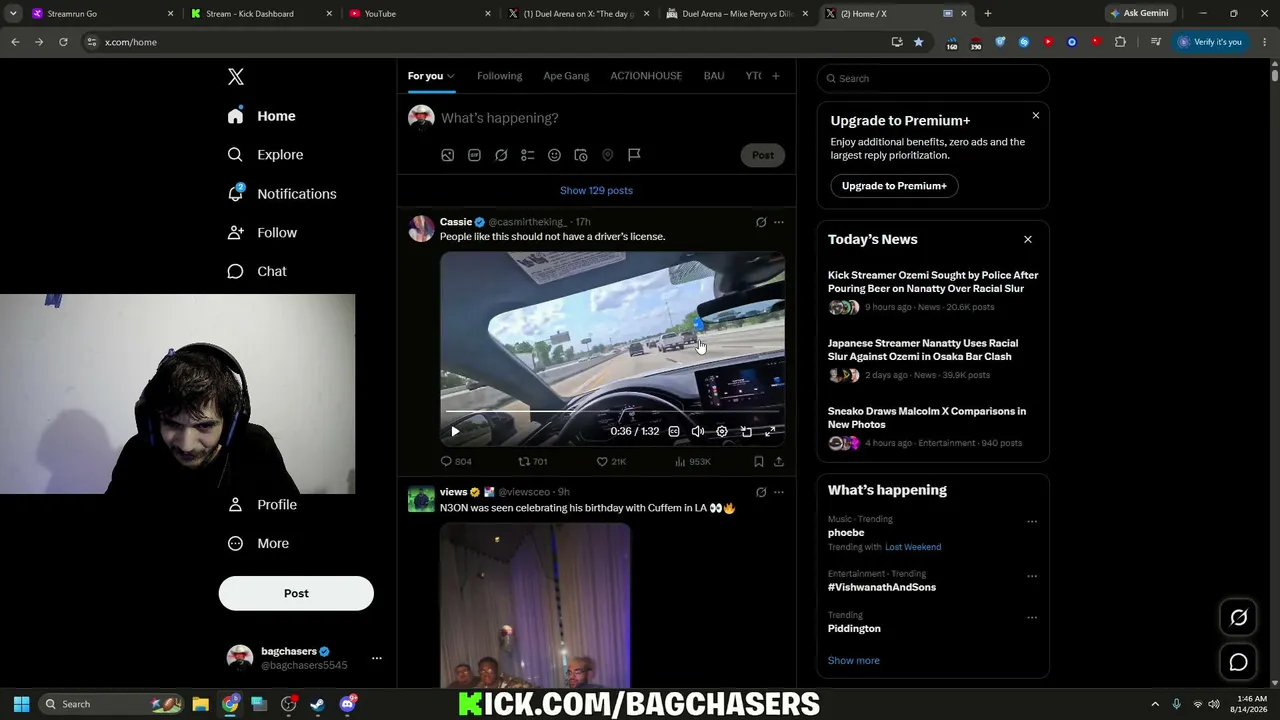
Task: Click the Upgrade to Premium+ button
Action: click(x=894, y=186)
